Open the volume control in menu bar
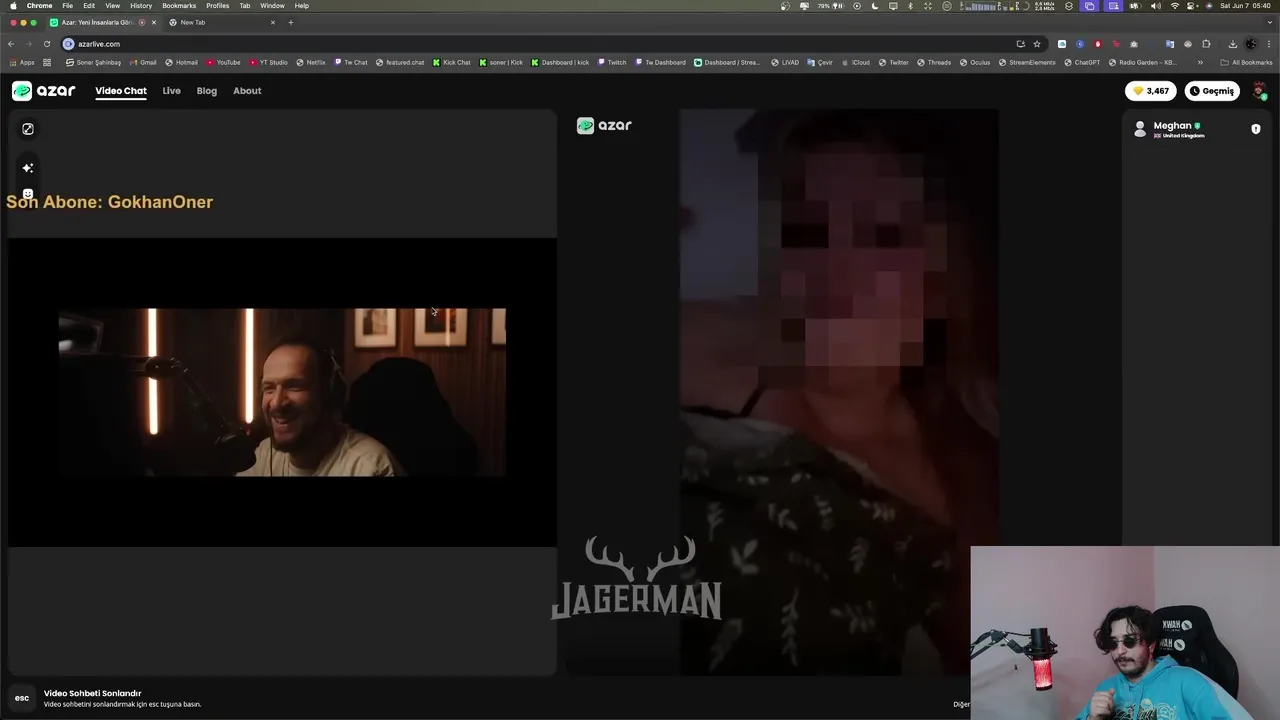Screen dimensions: 1280x720 pyautogui.click(x=1156, y=6)
